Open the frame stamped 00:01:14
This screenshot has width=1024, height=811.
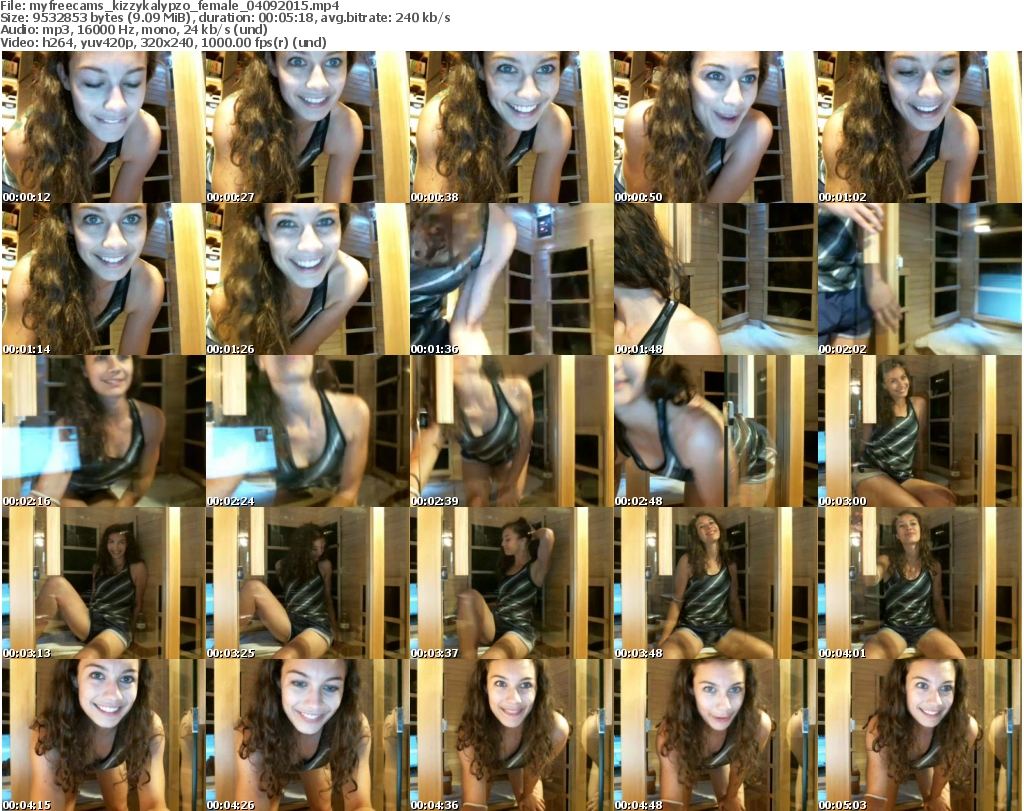pos(103,279)
